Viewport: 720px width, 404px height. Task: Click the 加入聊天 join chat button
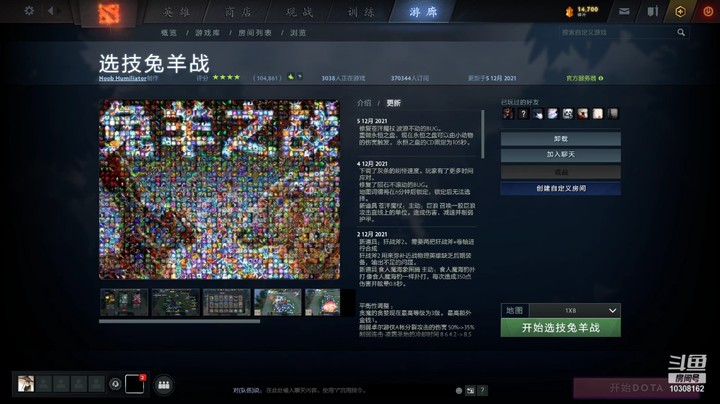(x=561, y=155)
